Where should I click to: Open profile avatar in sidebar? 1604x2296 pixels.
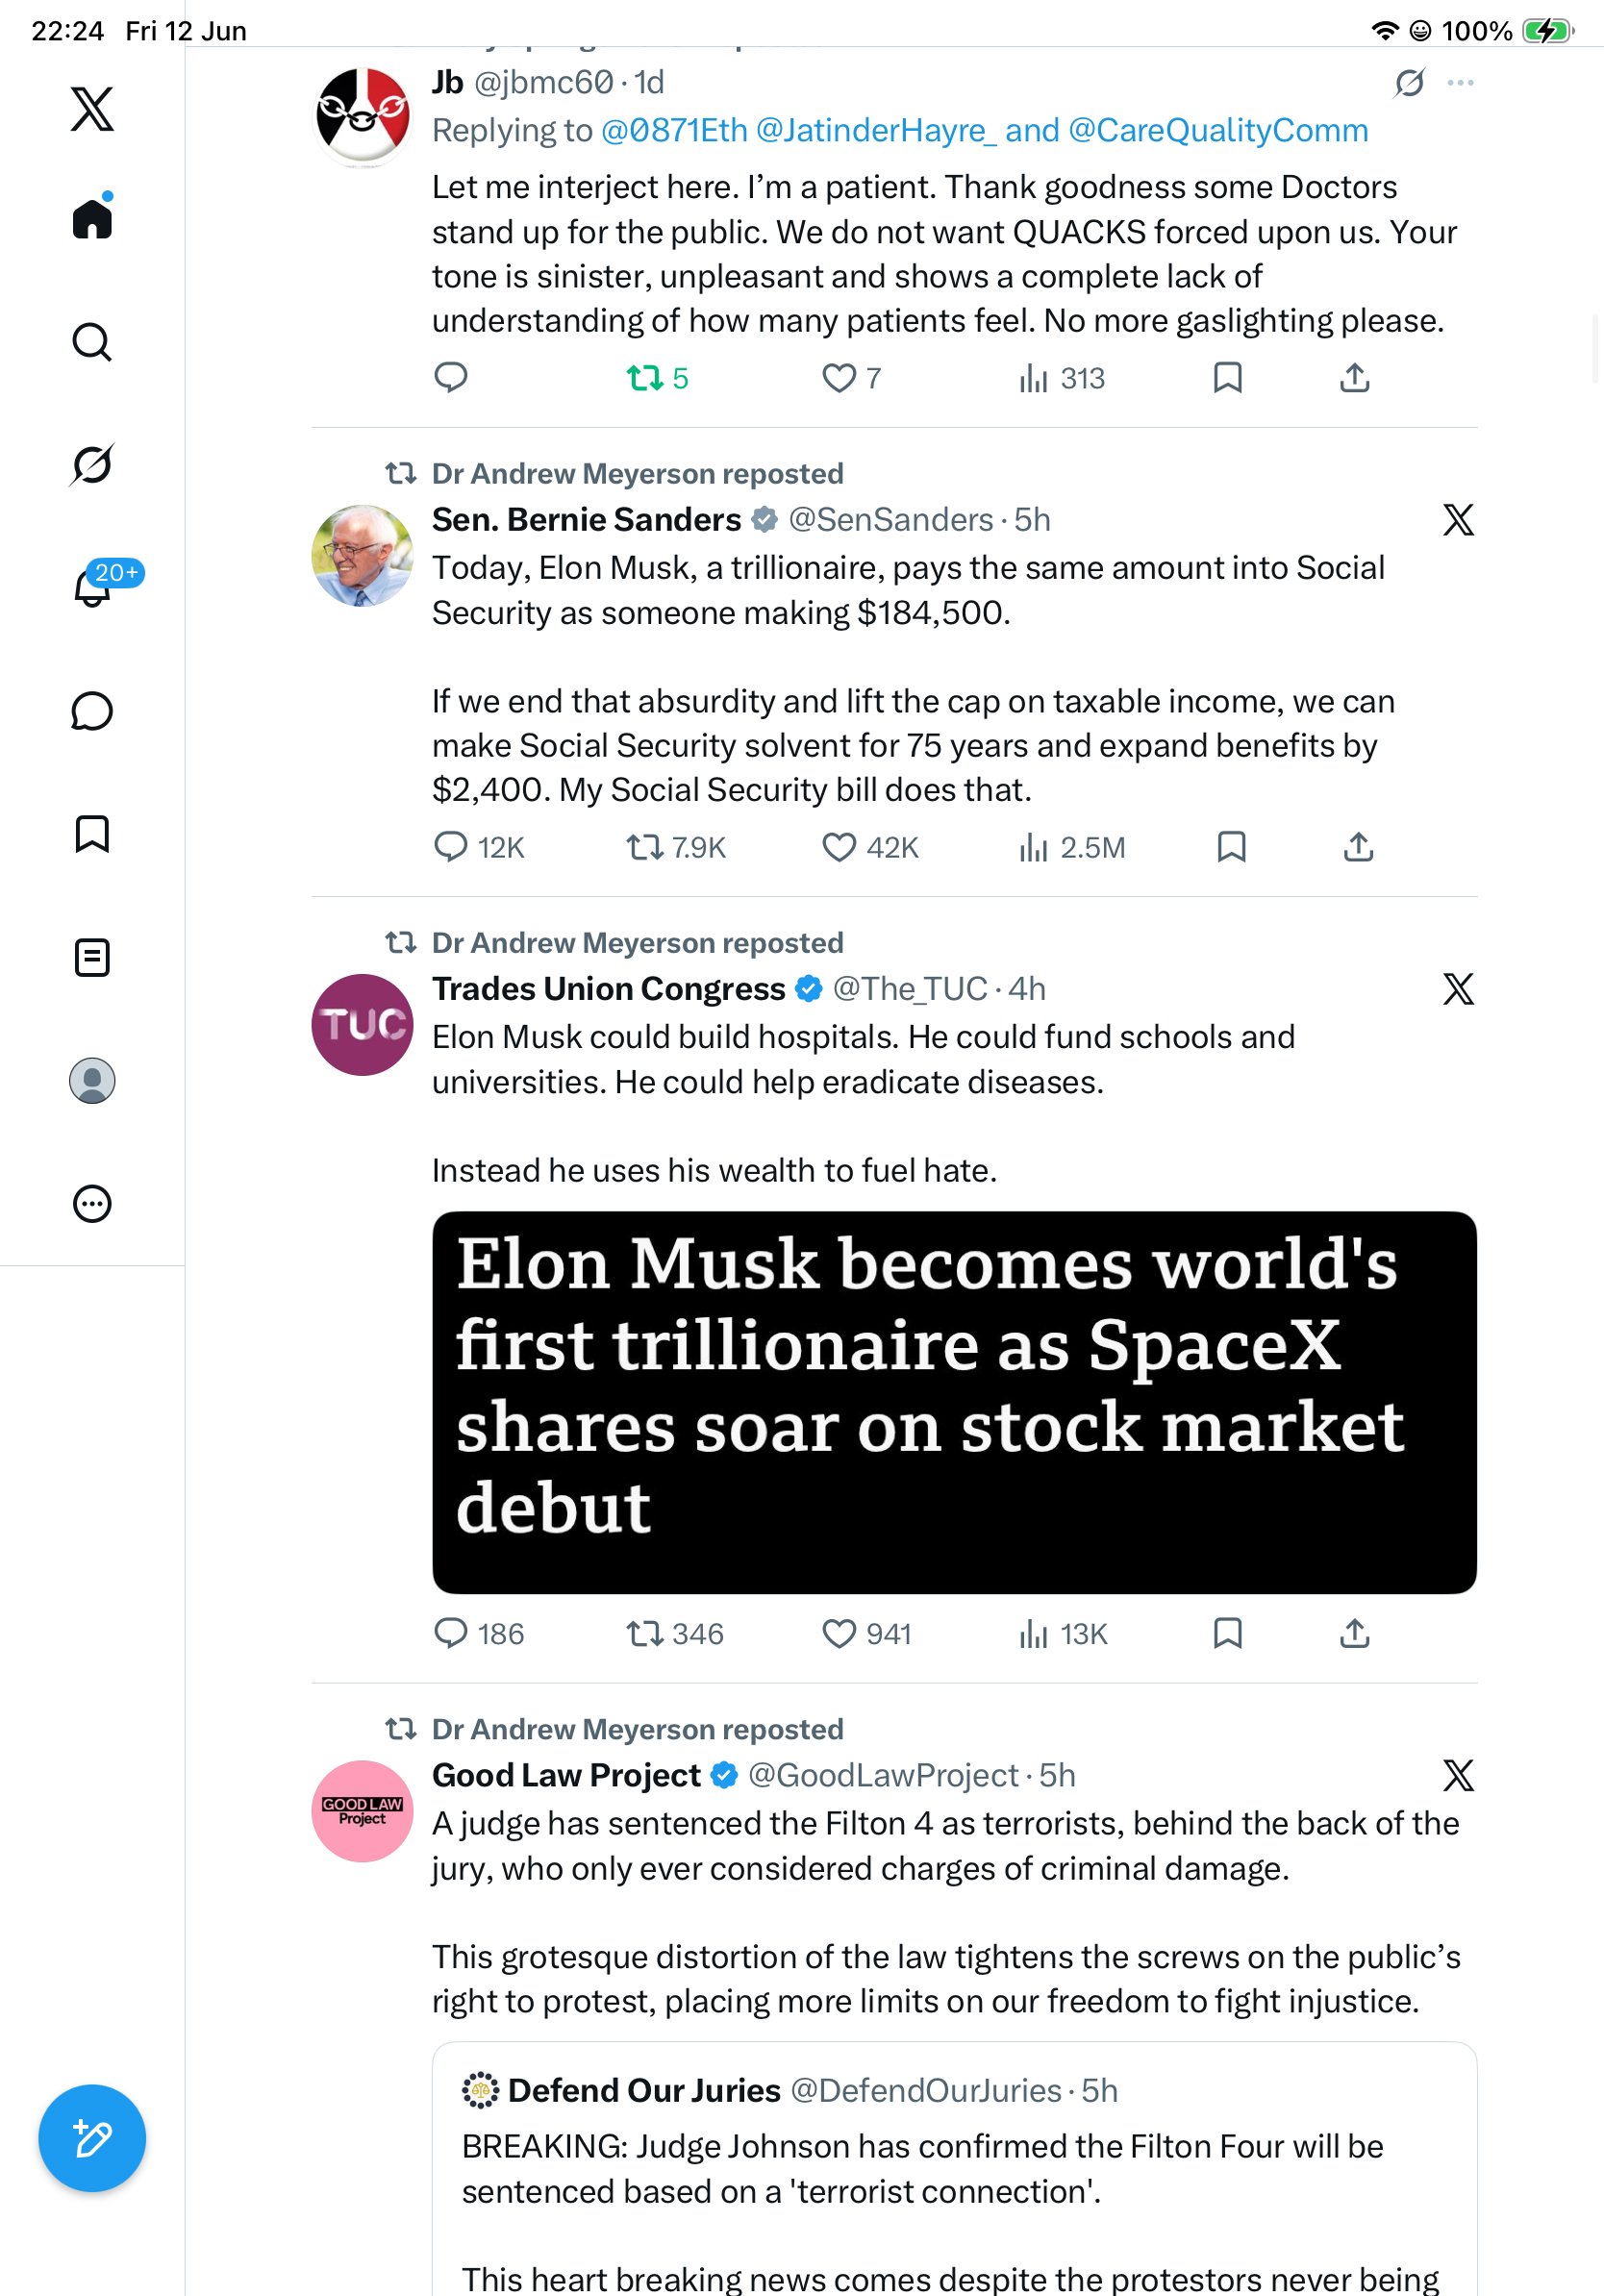point(92,1081)
